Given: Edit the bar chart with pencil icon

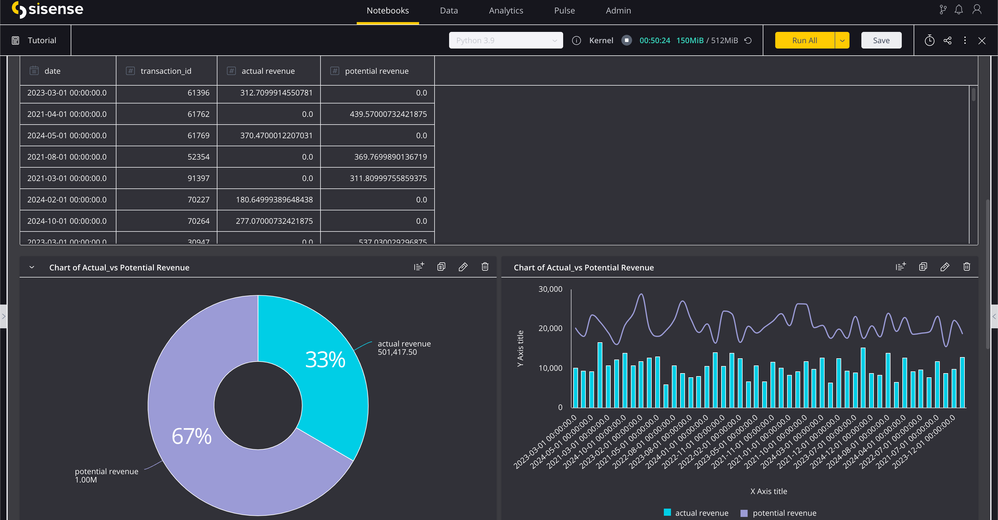Looking at the screenshot, I should [x=945, y=267].
